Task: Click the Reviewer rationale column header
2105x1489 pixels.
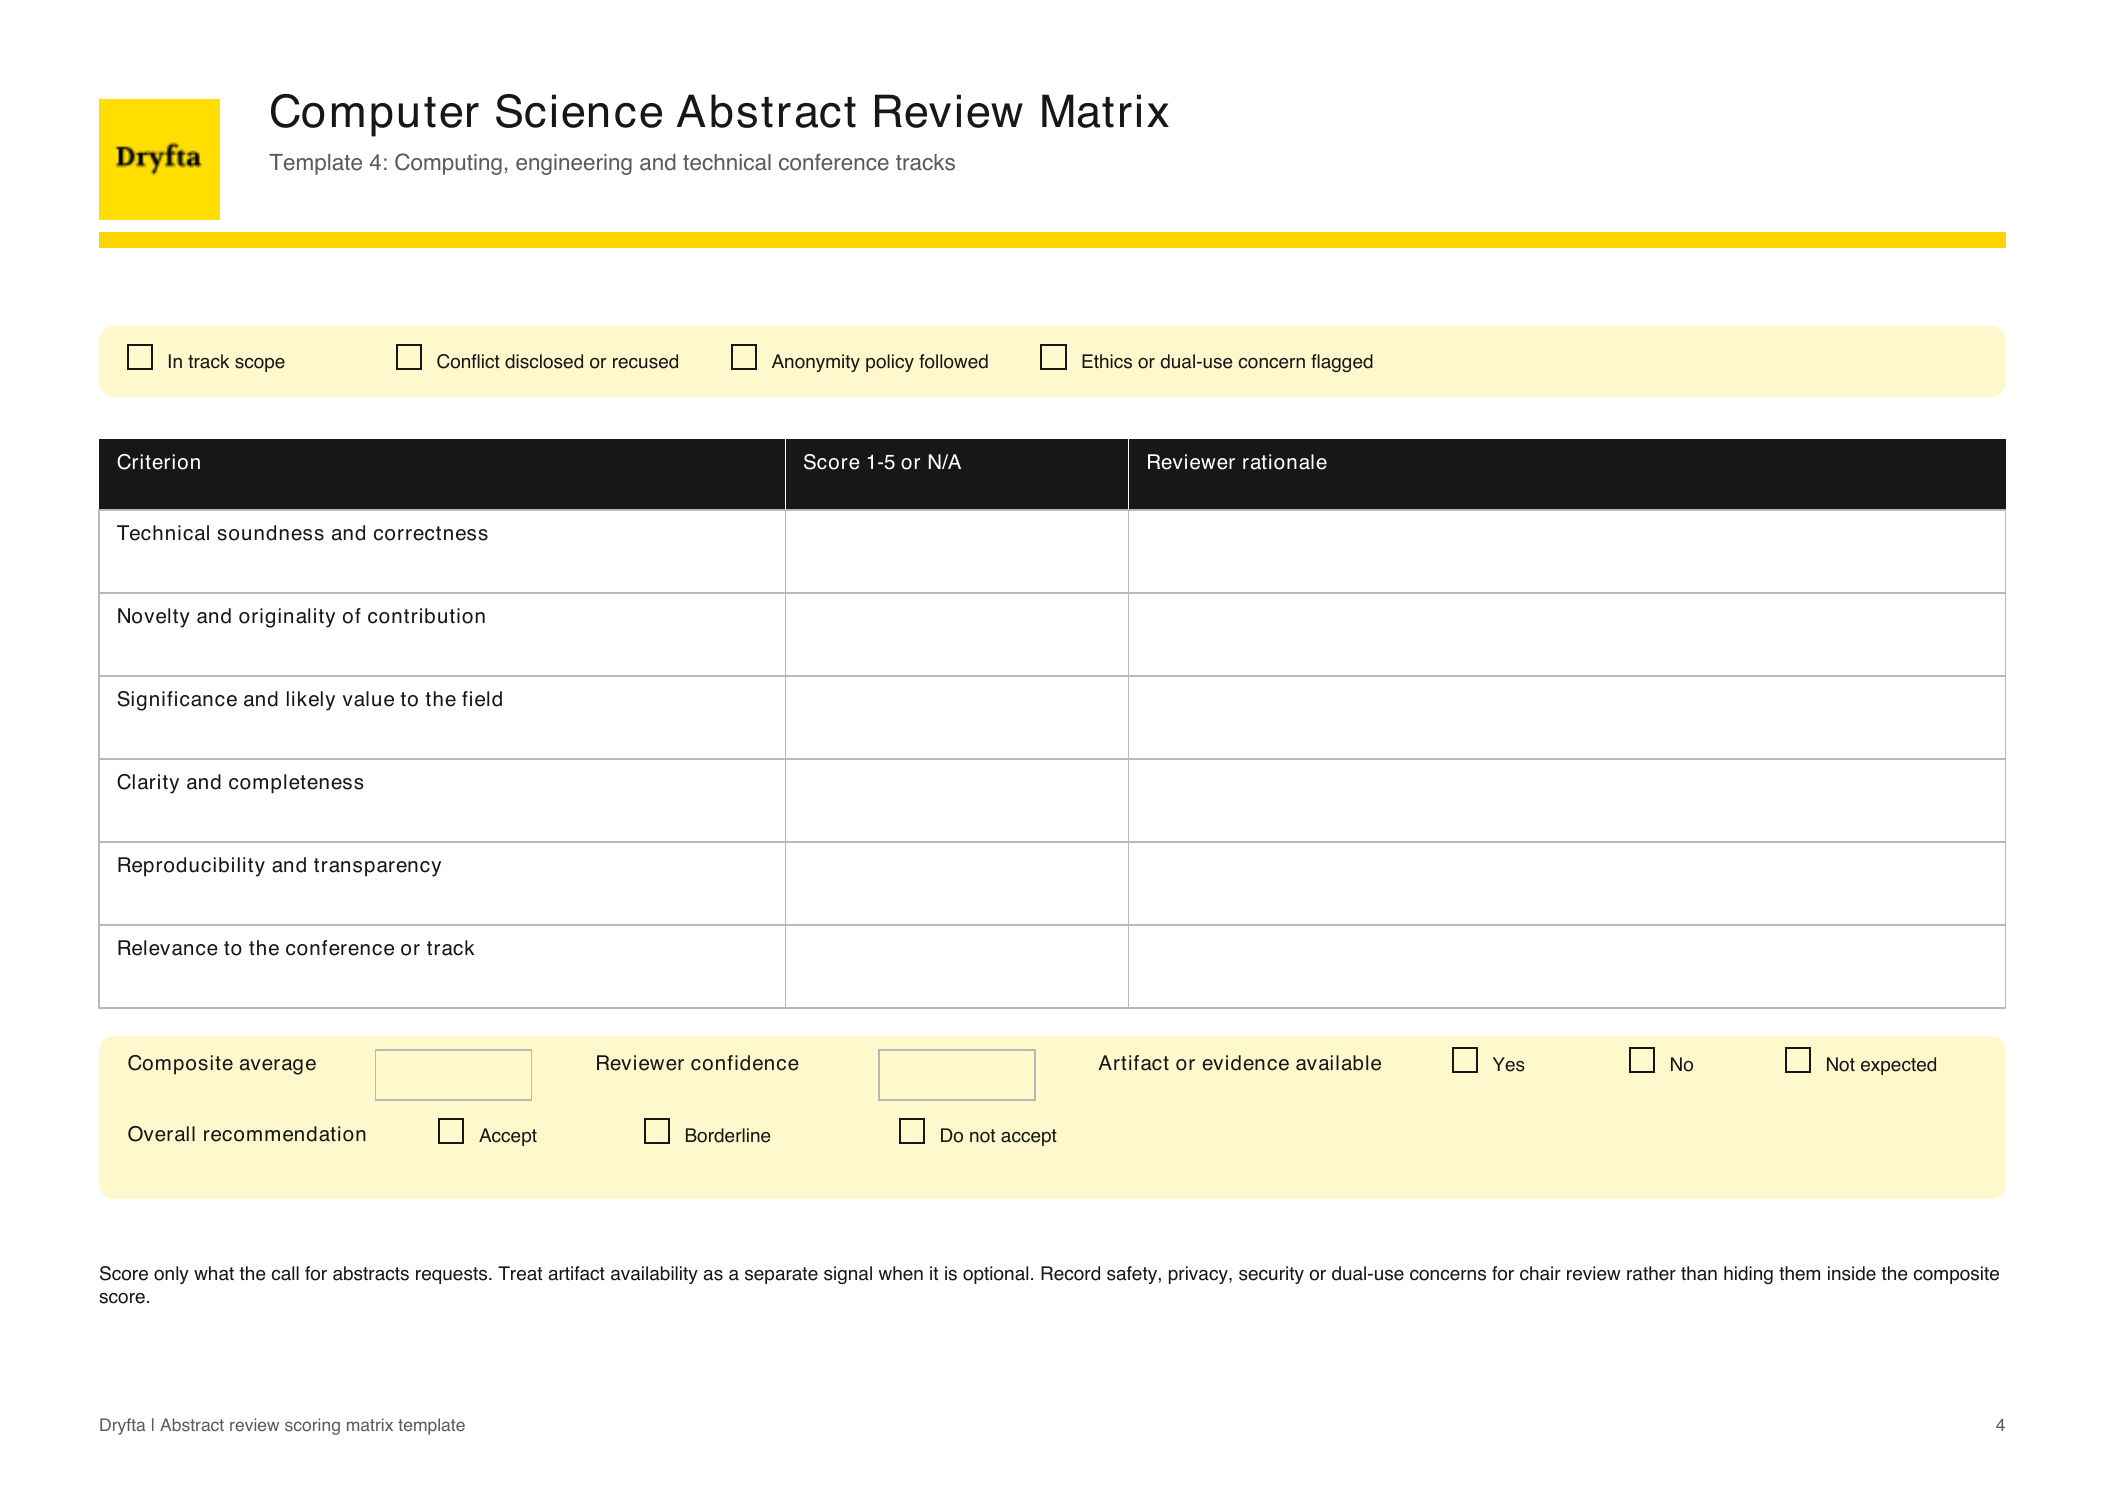Action: (x=1567, y=474)
